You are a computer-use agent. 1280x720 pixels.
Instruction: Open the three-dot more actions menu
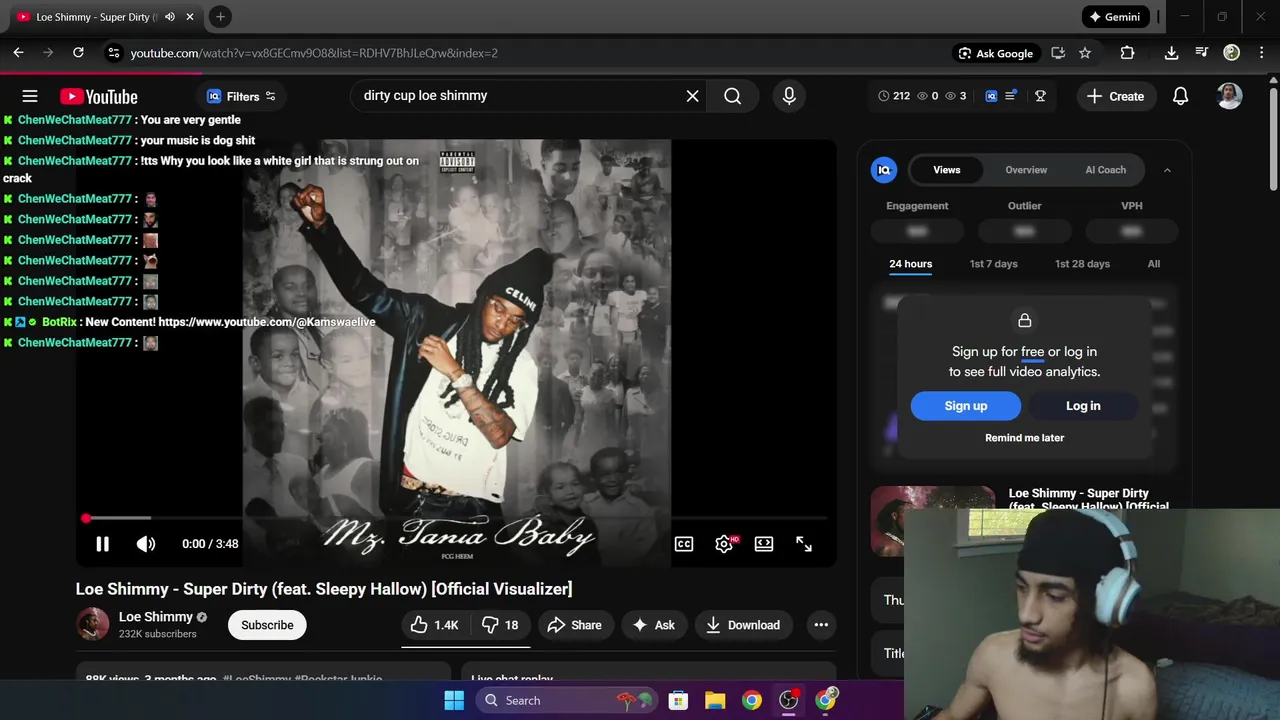[821, 625]
